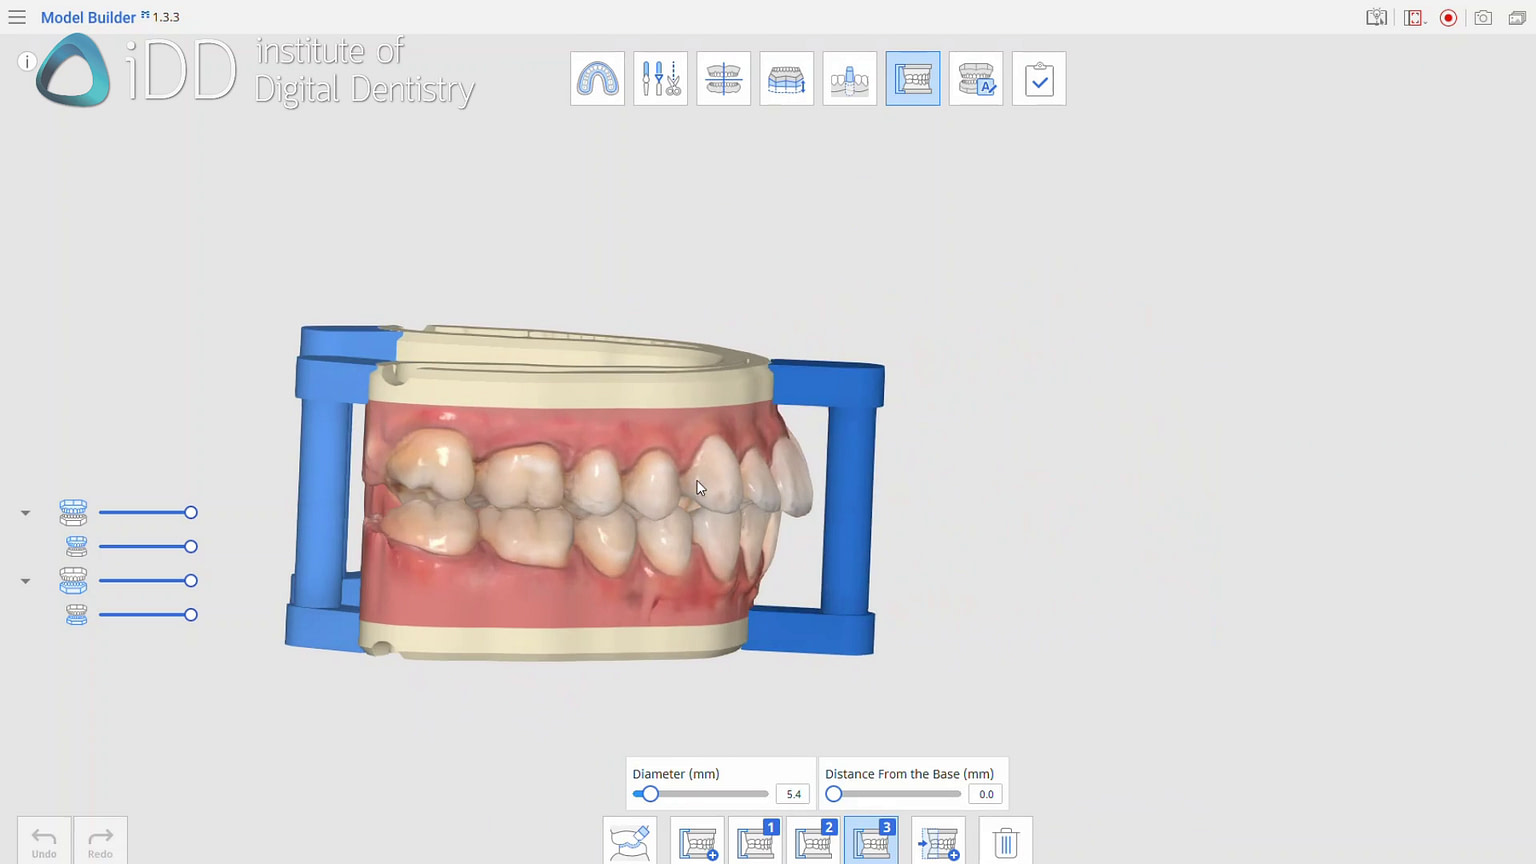Open the impression scan step

(x=597, y=78)
